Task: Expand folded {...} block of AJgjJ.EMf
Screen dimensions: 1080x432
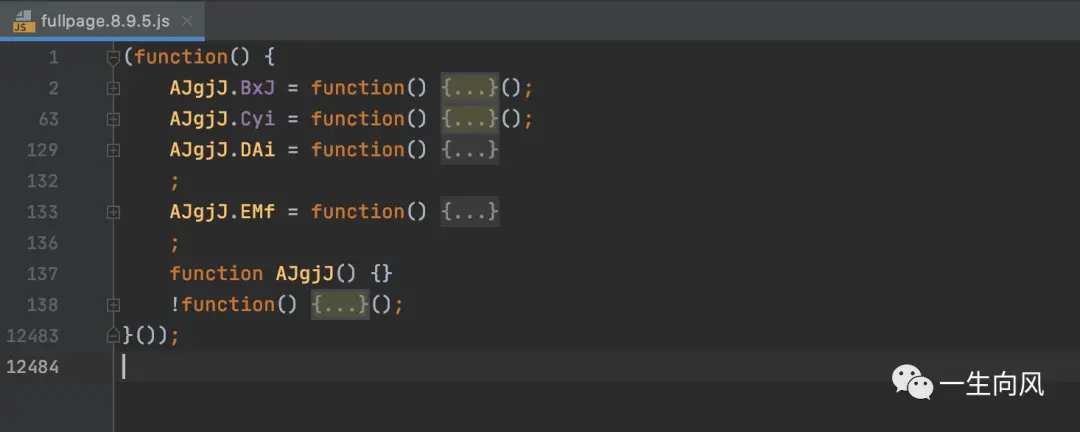Action: [470, 212]
